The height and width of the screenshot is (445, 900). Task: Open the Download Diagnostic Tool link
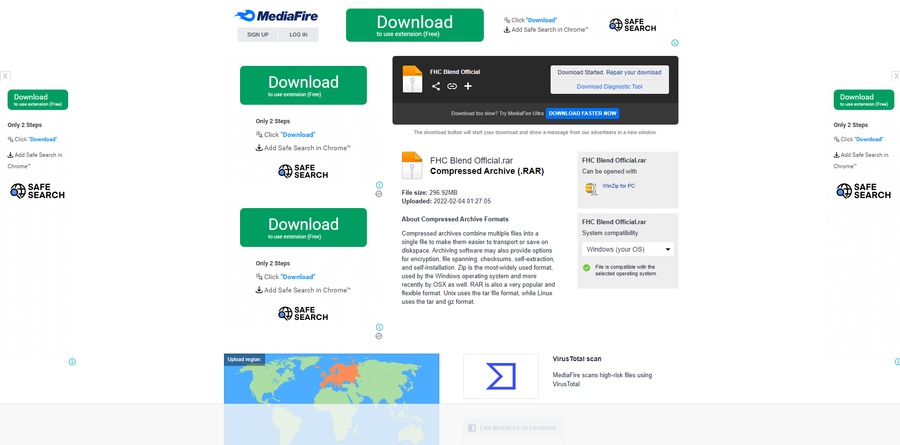tap(610, 87)
